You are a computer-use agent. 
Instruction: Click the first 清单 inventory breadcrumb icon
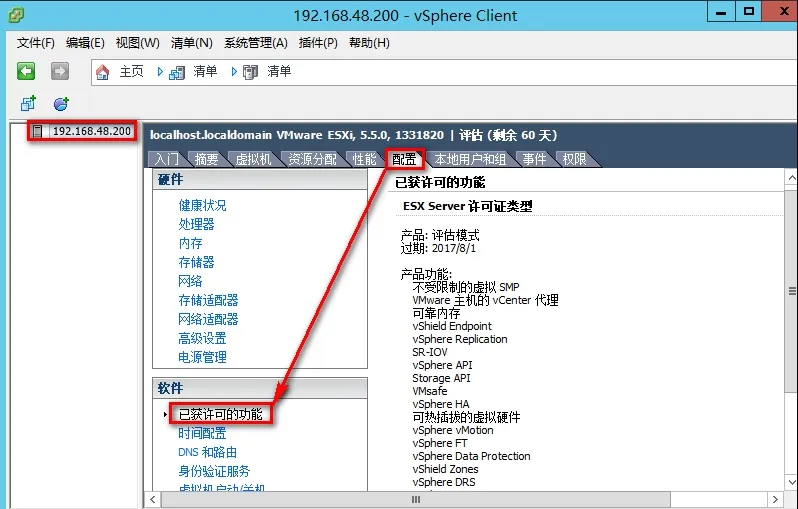(177, 72)
